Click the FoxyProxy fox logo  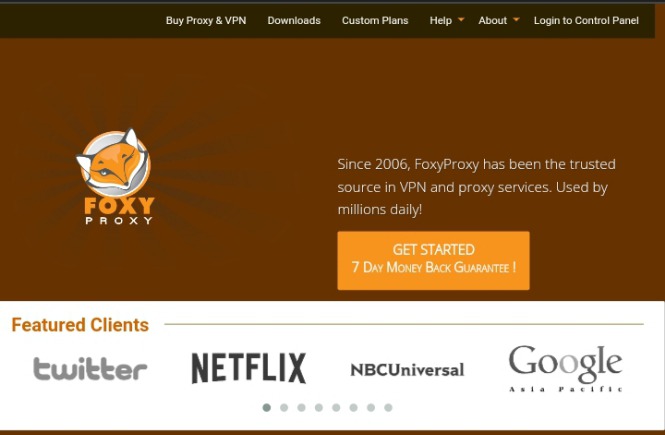(x=115, y=176)
